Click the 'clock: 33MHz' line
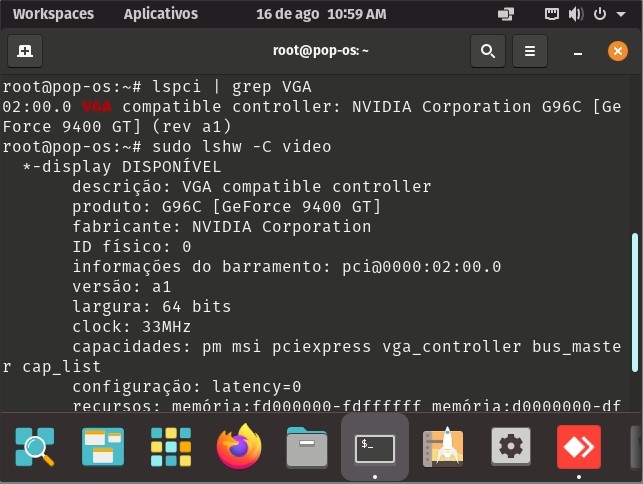Viewport: 643px width, 484px height. (x=132, y=326)
